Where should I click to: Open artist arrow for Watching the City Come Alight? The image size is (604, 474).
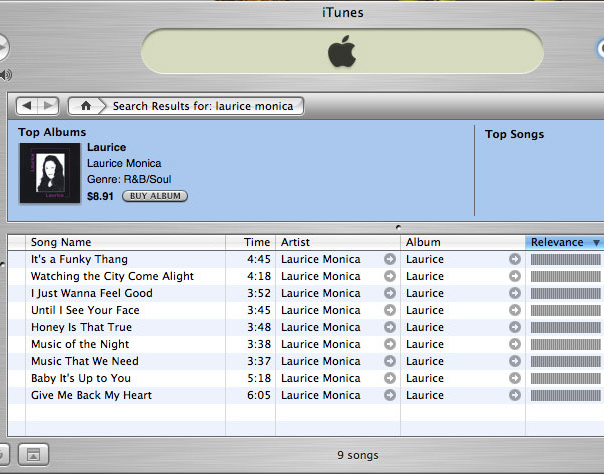pos(390,276)
